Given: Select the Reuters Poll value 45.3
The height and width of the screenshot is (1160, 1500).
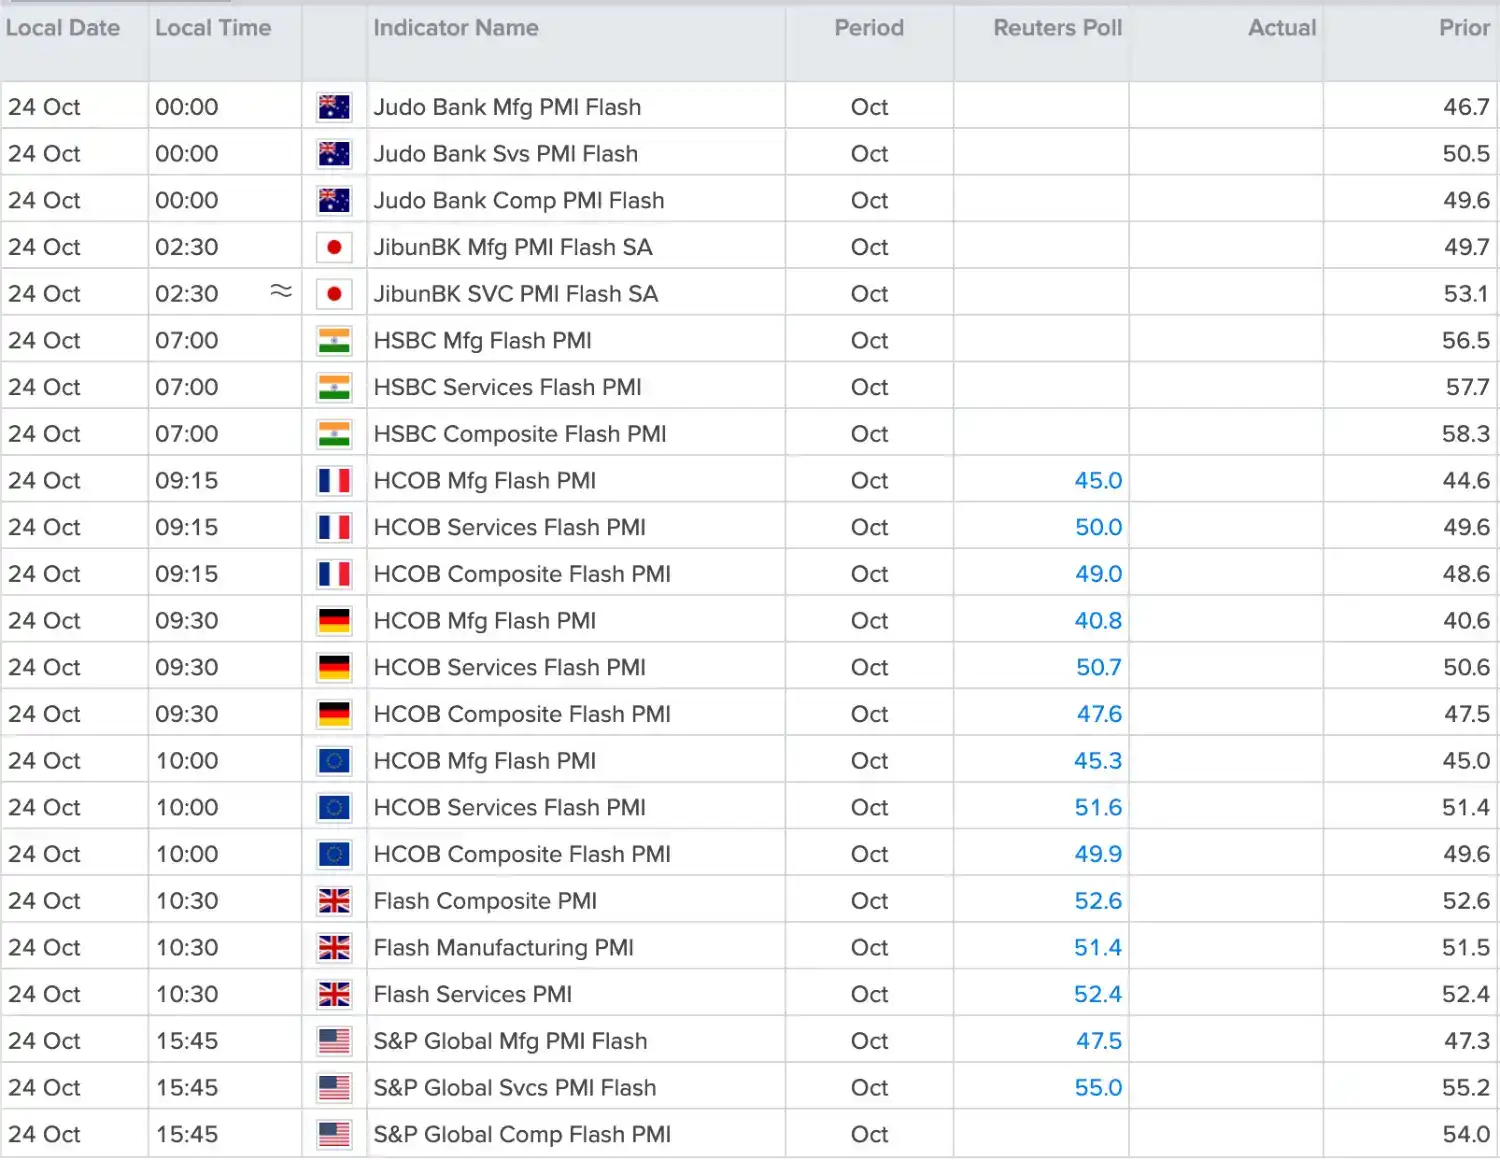Looking at the screenshot, I should click(1098, 761).
